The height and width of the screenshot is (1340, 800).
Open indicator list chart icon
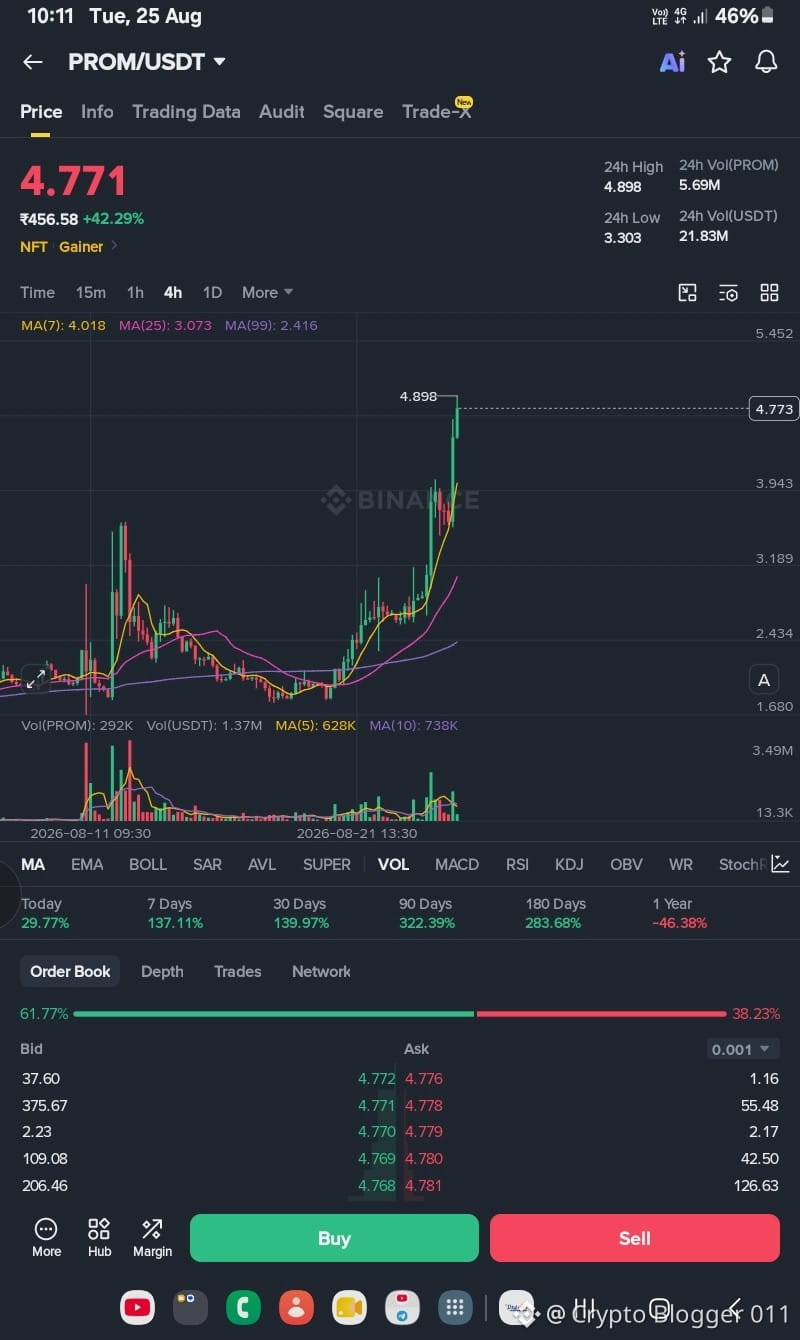pyautogui.click(x=780, y=864)
